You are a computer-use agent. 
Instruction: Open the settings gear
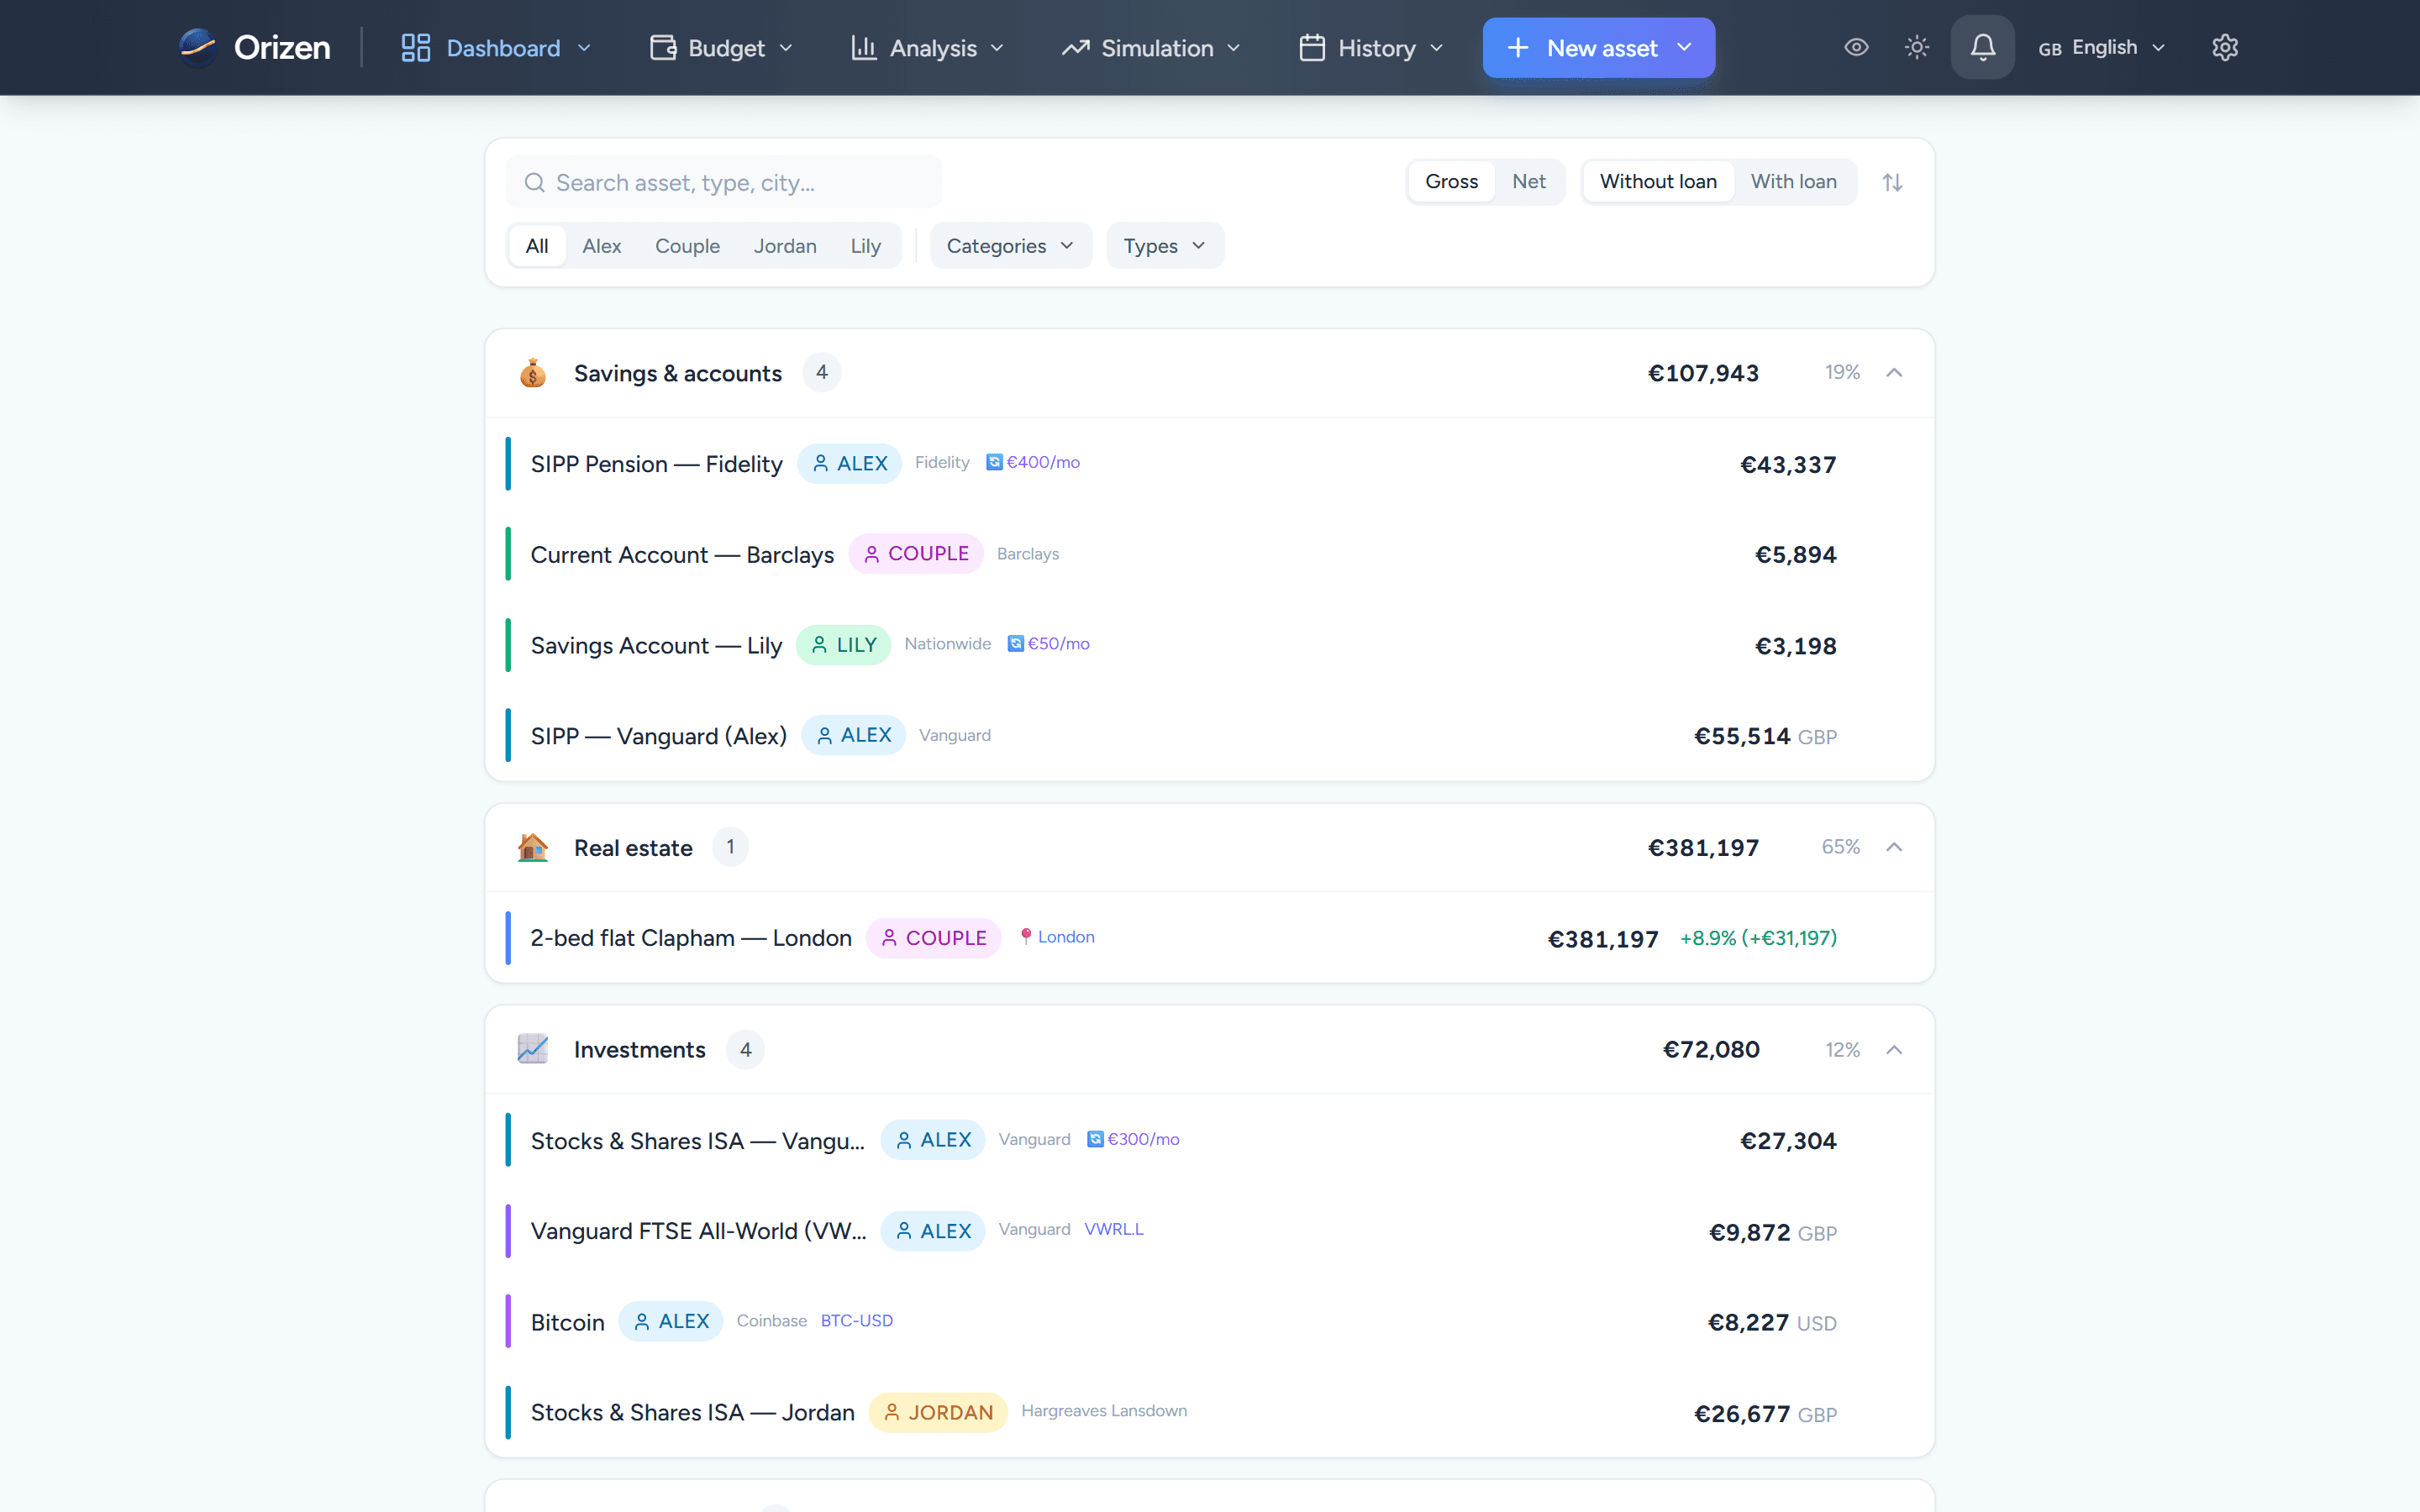tap(2224, 47)
